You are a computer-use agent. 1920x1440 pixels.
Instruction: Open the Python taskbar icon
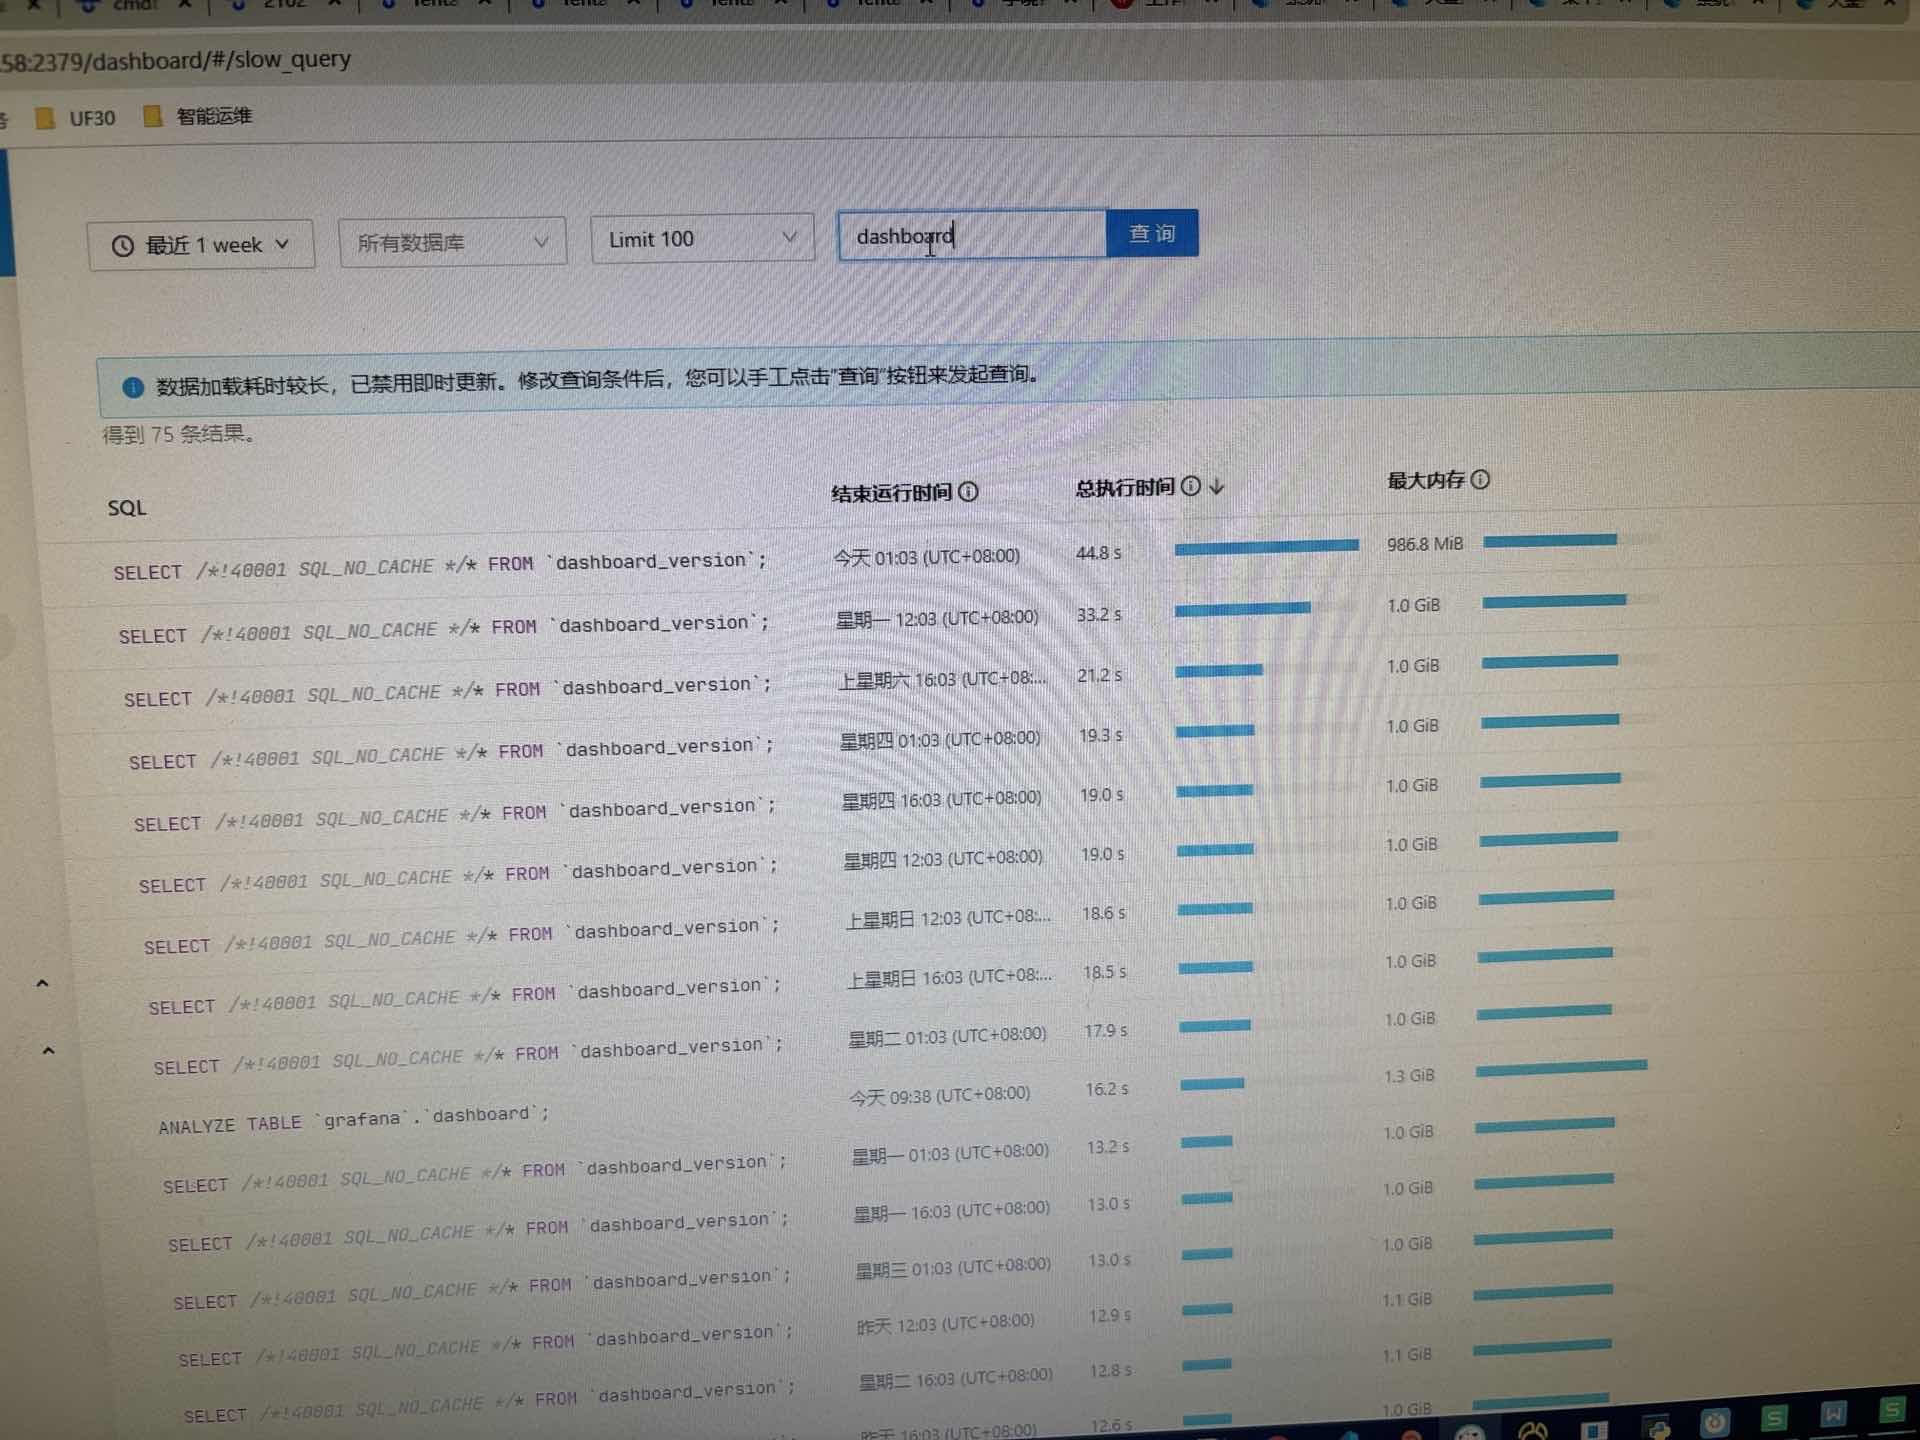pyautogui.click(x=1657, y=1428)
